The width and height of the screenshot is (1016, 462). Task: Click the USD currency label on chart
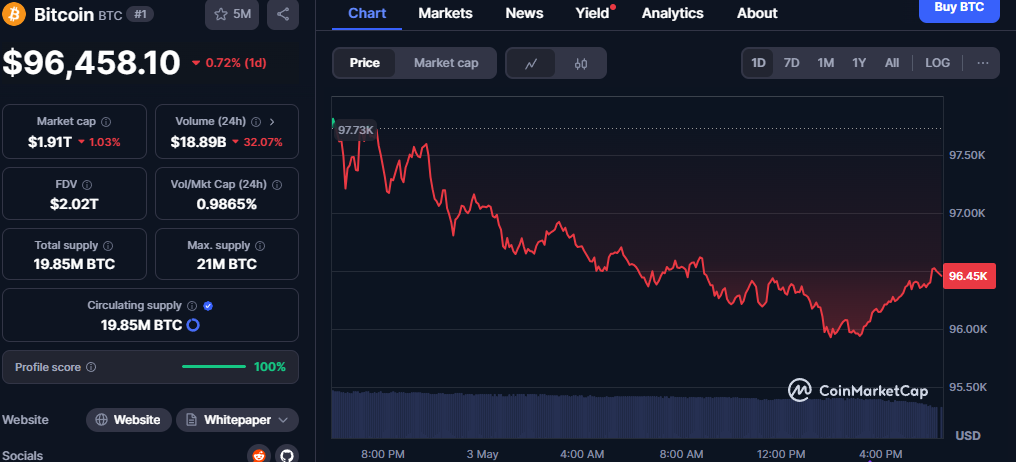(x=968, y=435)
